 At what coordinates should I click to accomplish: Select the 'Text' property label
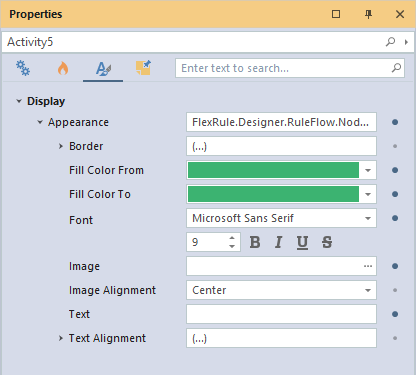79,314
